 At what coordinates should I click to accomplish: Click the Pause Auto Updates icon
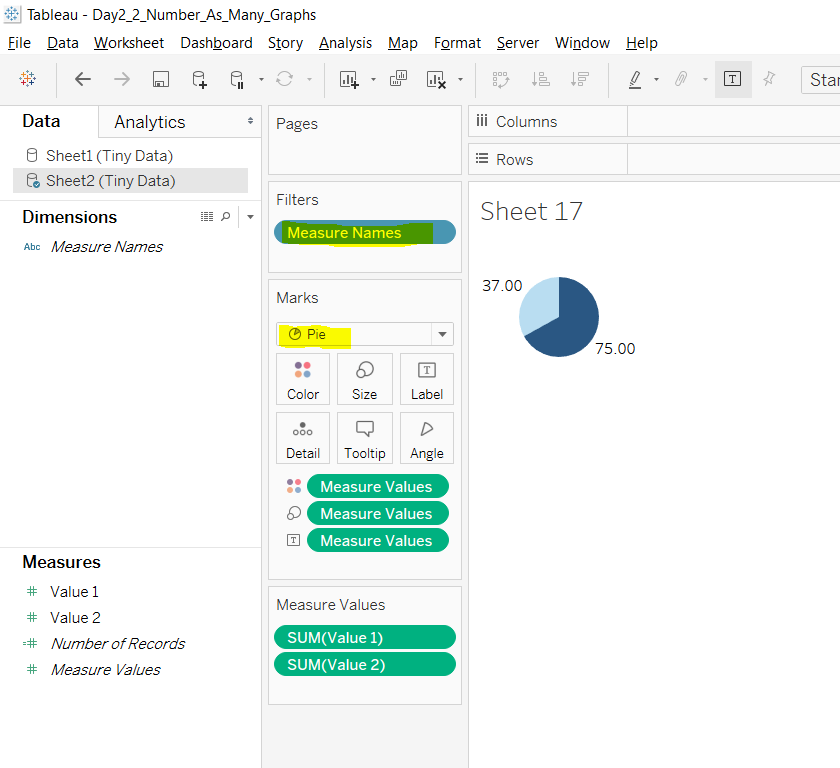click(x=237, y=79)
